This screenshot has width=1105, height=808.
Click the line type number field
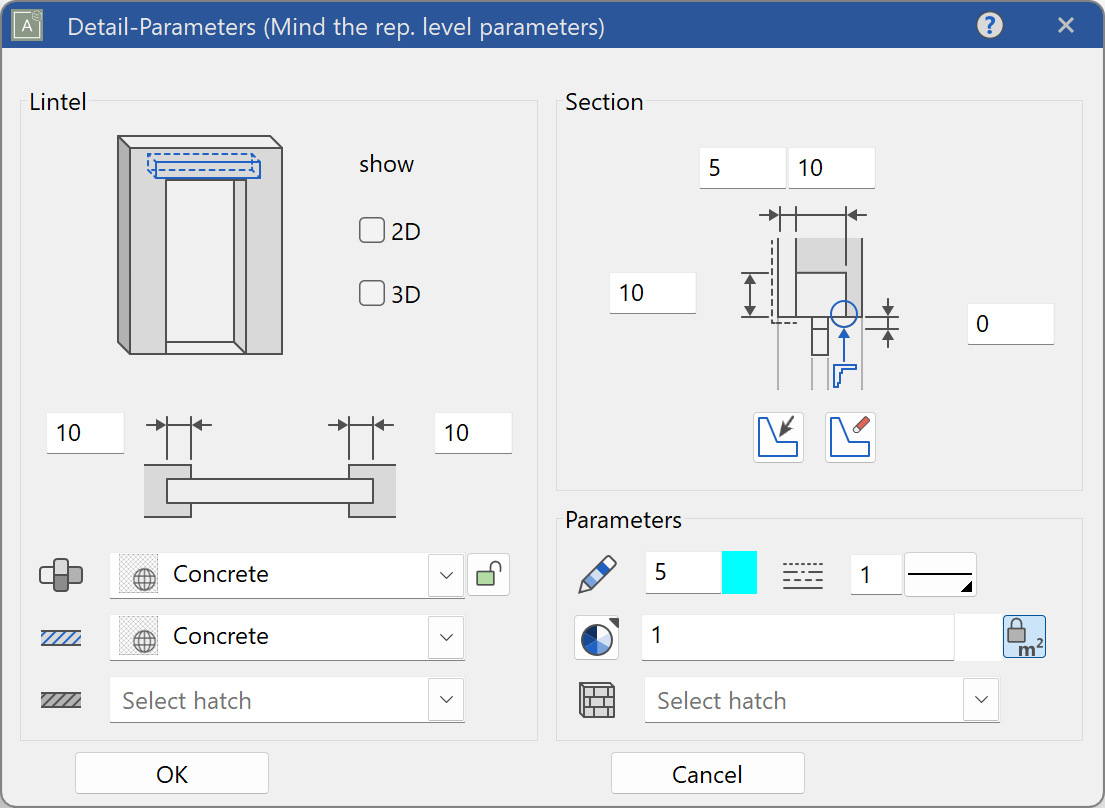[x=876, y=575]
